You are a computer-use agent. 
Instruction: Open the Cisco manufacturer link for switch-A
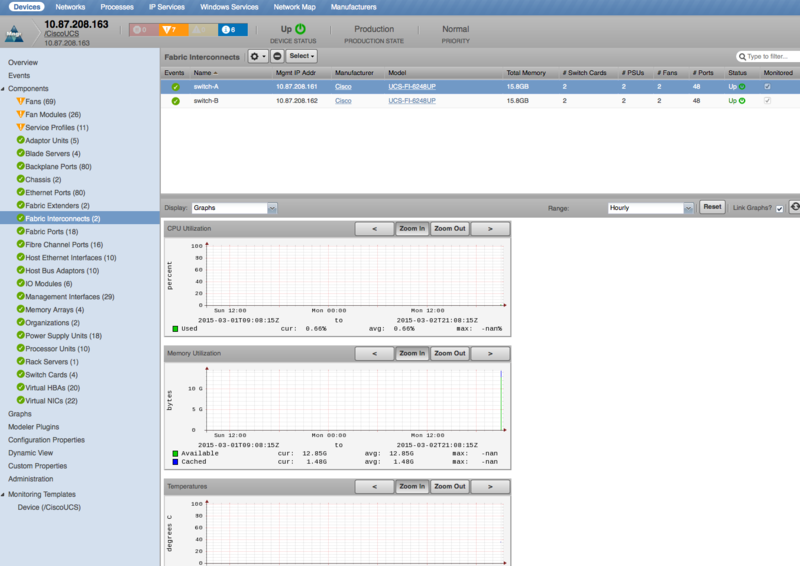coord(343,87)
